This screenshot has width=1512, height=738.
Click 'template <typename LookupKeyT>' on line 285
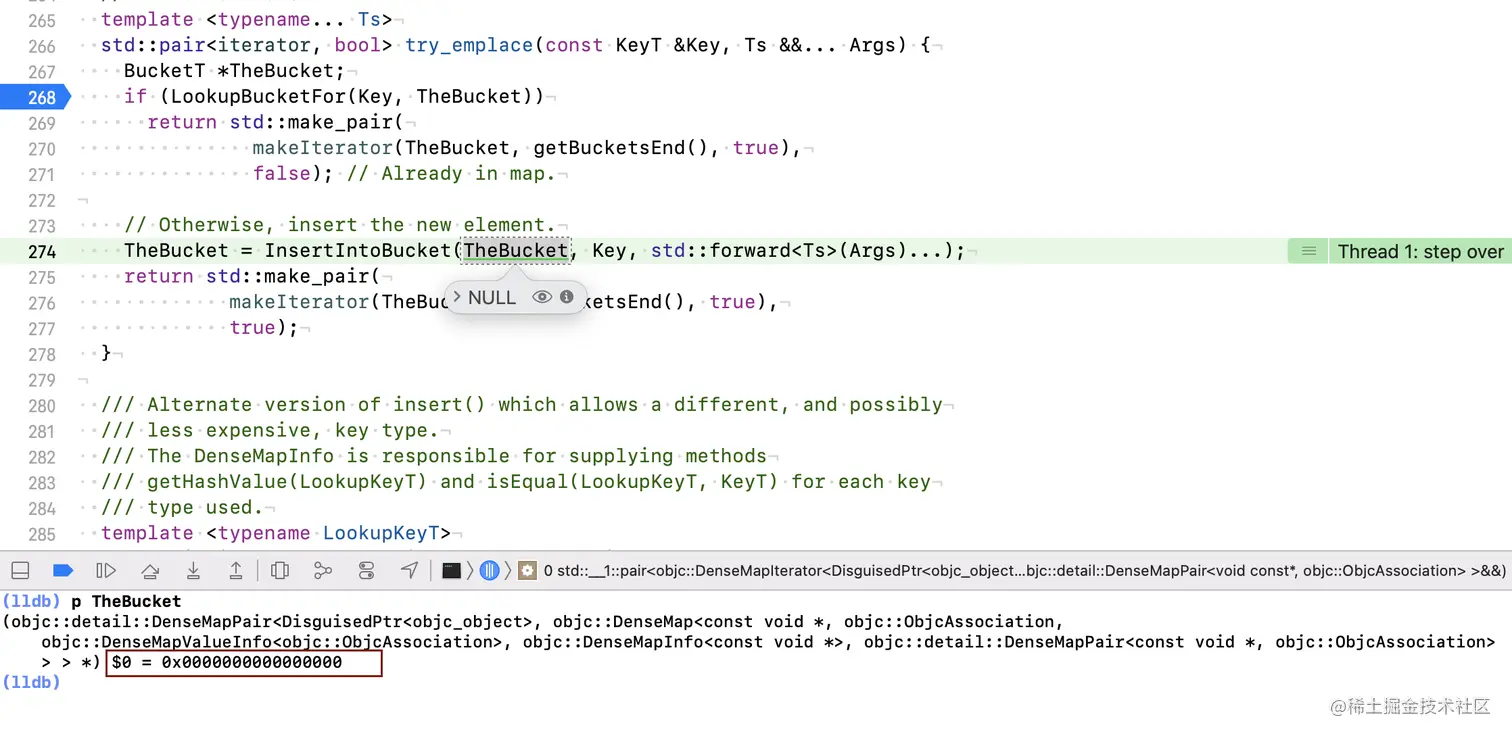pyautogui.click(x=276, y=533)
